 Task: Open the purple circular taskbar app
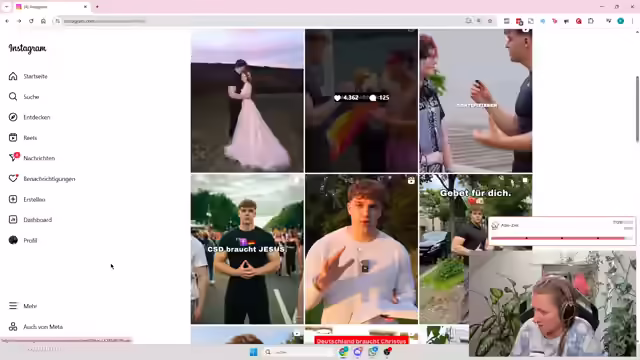click(358, 352)
